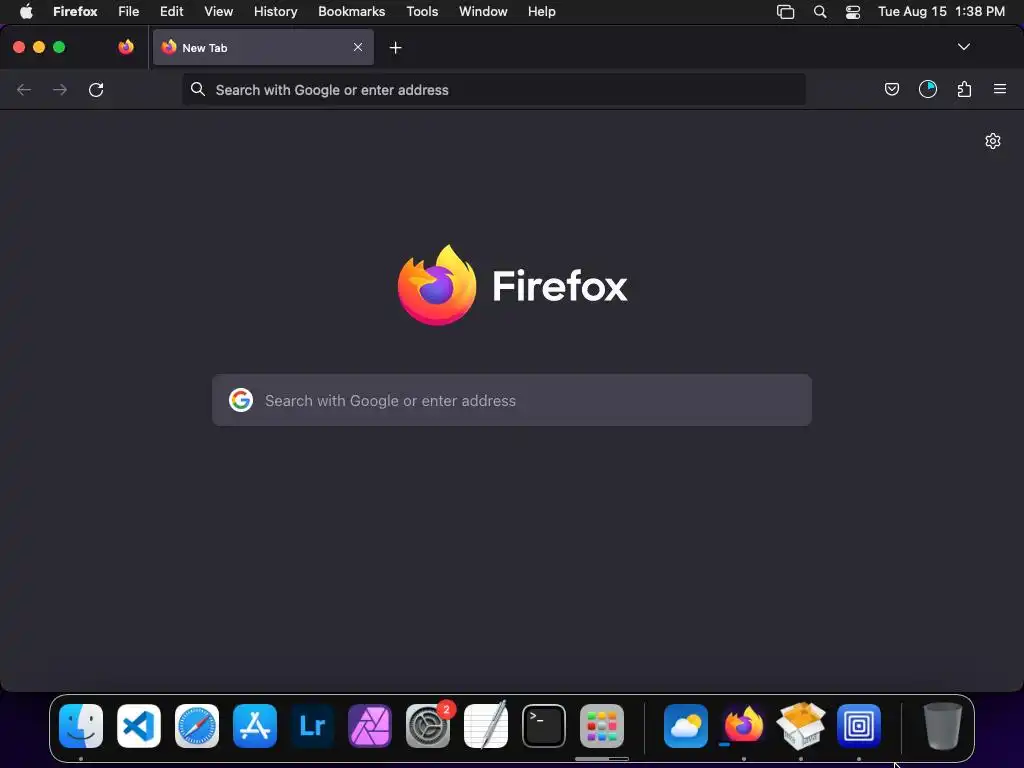Screen dimensions: 1024x768
Task: Select the pinned Firefox tab
Action: pyautogui.click(x=126, y=47)
